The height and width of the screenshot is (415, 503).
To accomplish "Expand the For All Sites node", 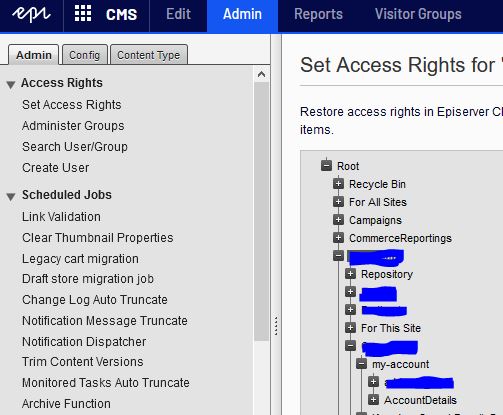I will (338, 202).
